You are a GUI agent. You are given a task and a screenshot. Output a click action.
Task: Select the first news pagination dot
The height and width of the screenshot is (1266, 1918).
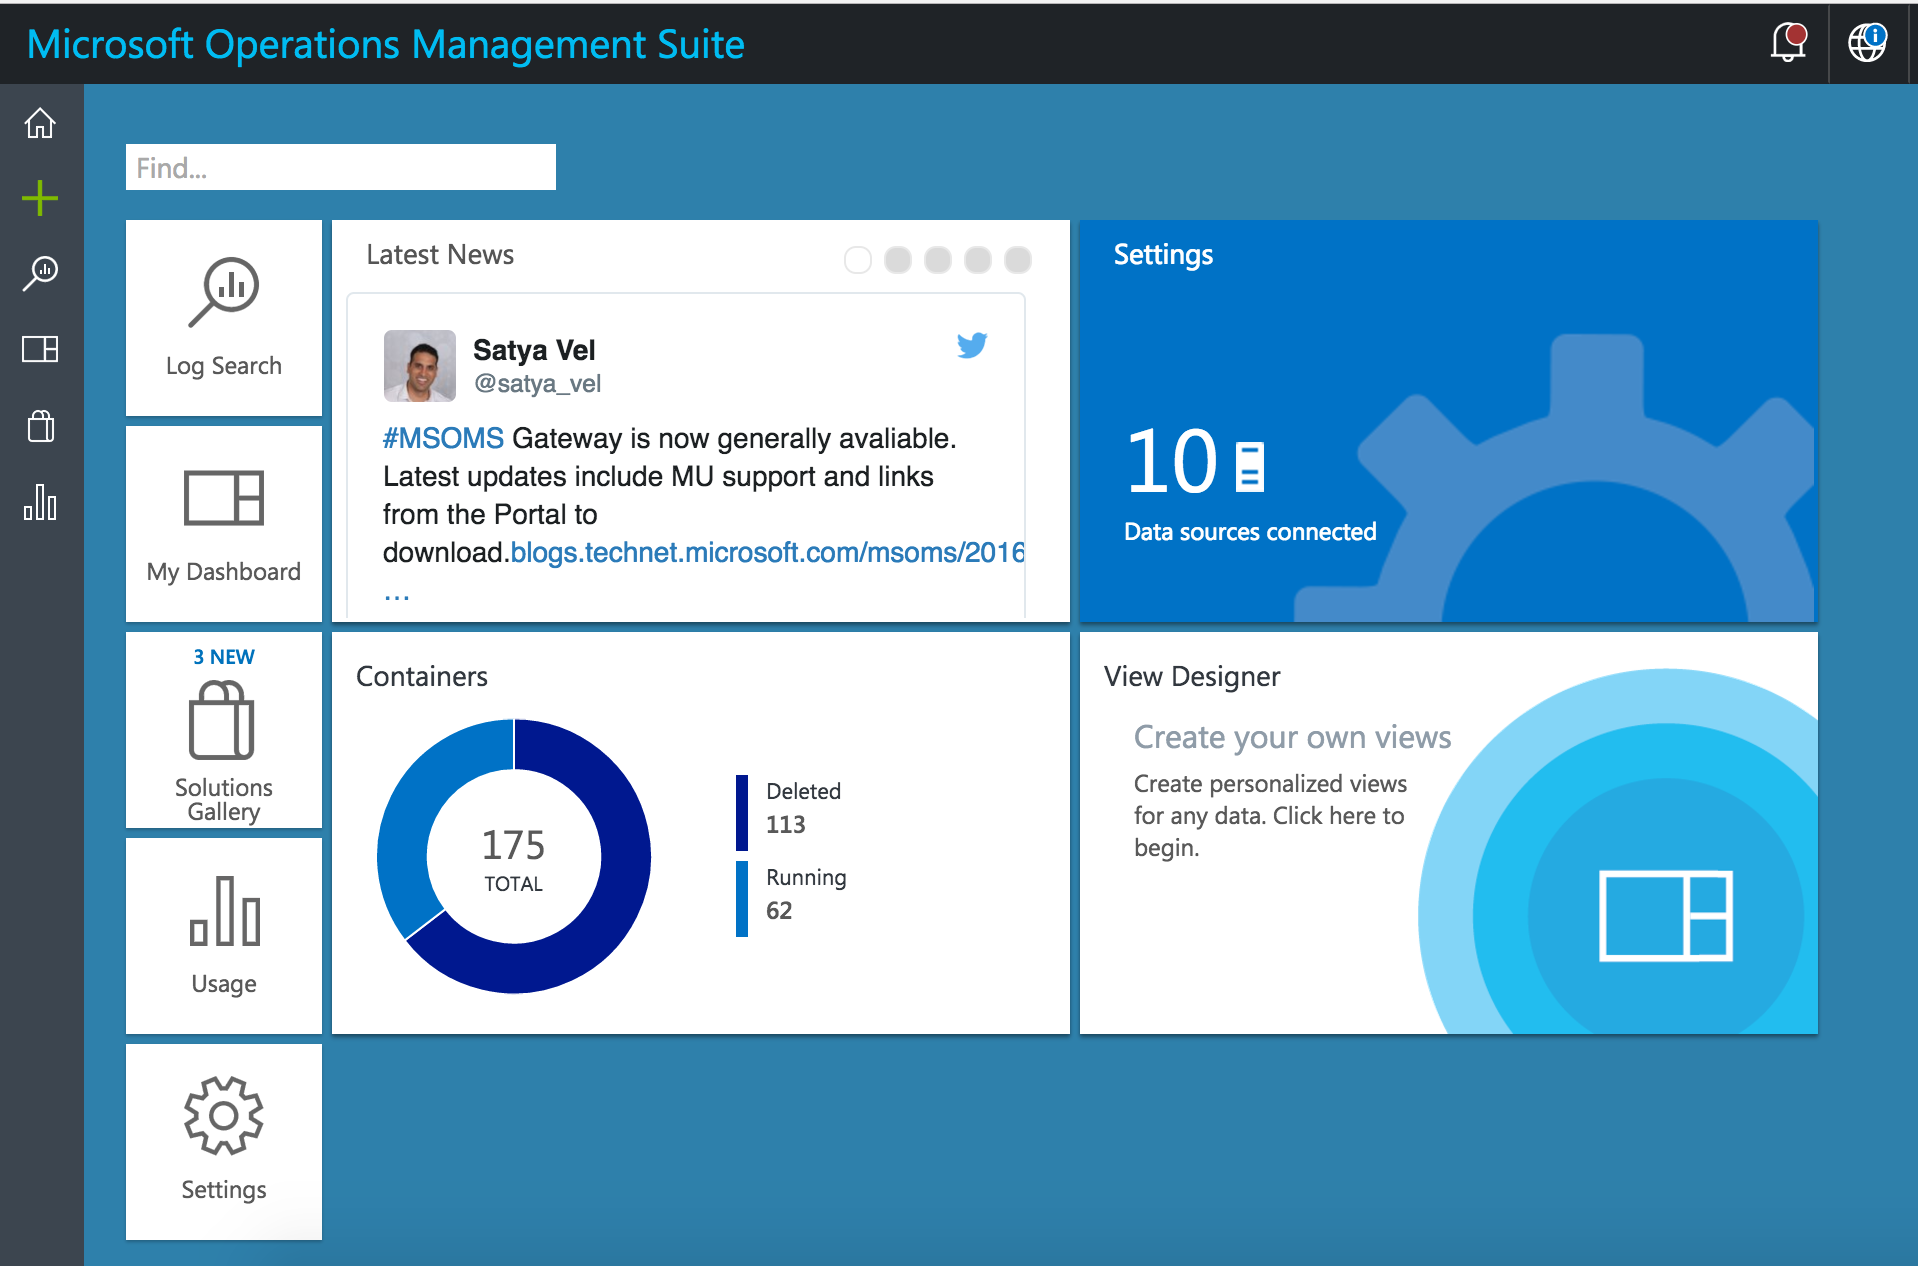click(x=858, y=260)
